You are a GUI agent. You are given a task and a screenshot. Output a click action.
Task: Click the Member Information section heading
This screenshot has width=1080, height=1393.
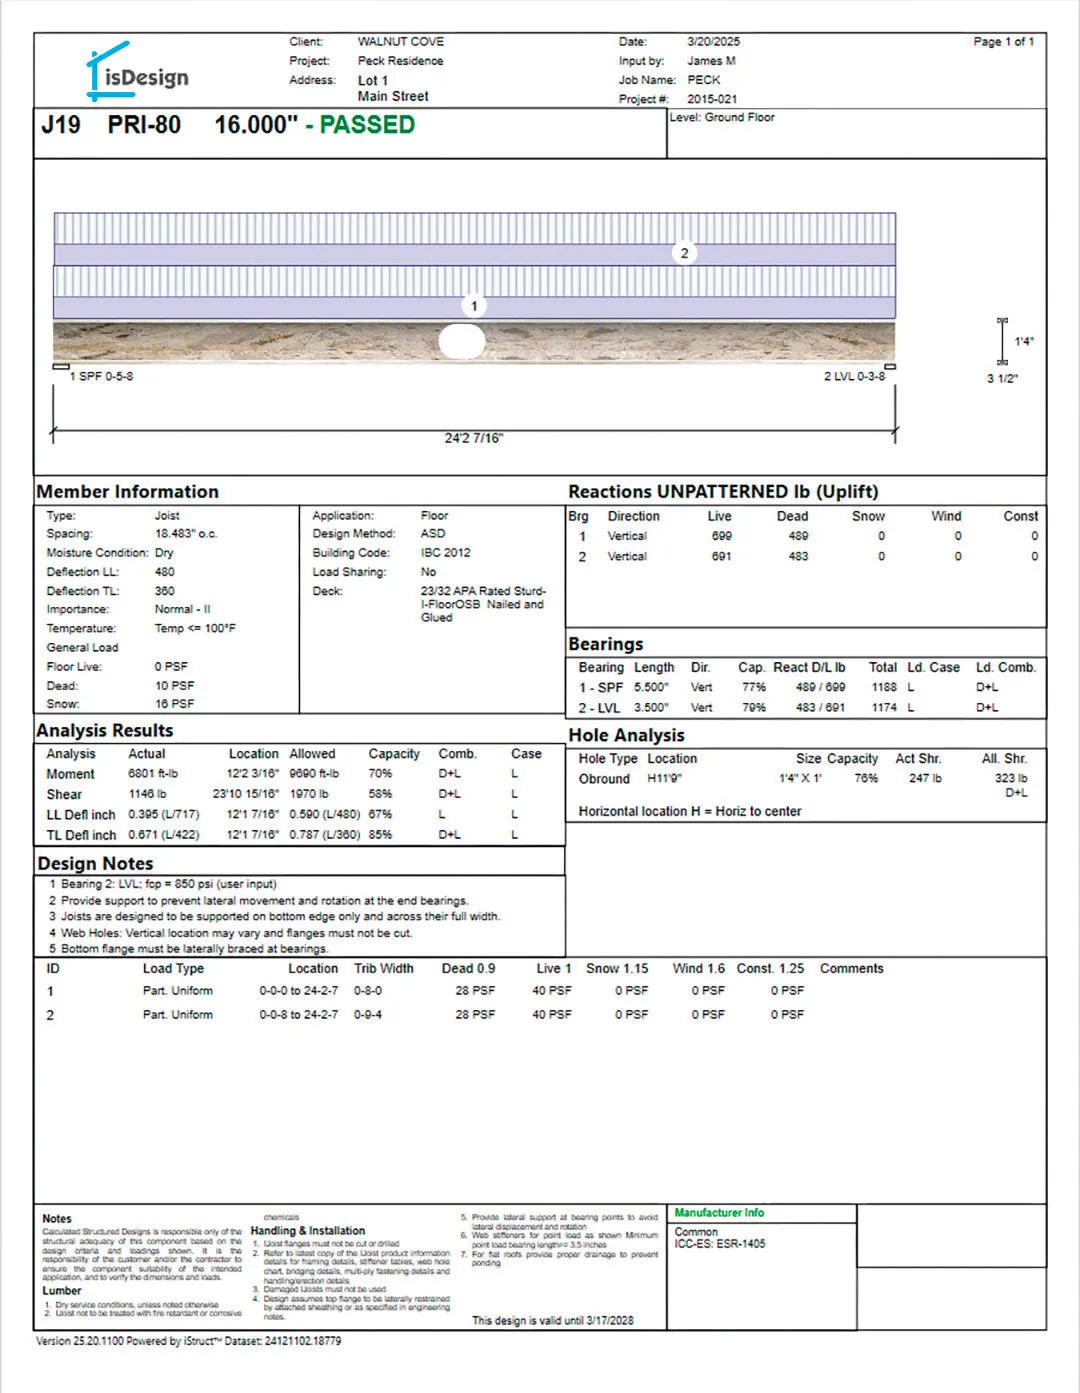tap(127, 492)
